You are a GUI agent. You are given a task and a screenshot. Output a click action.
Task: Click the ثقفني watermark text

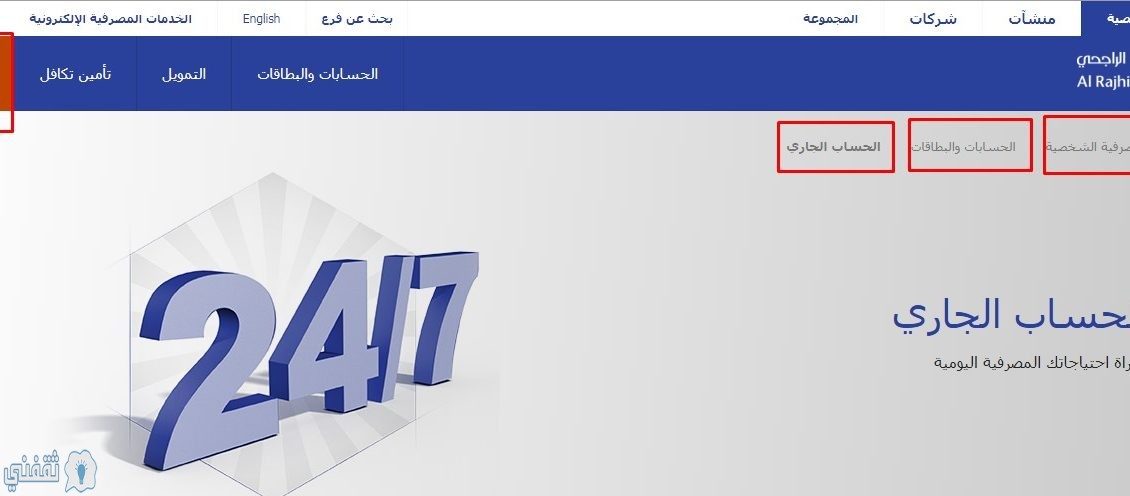tap(32, 471)
